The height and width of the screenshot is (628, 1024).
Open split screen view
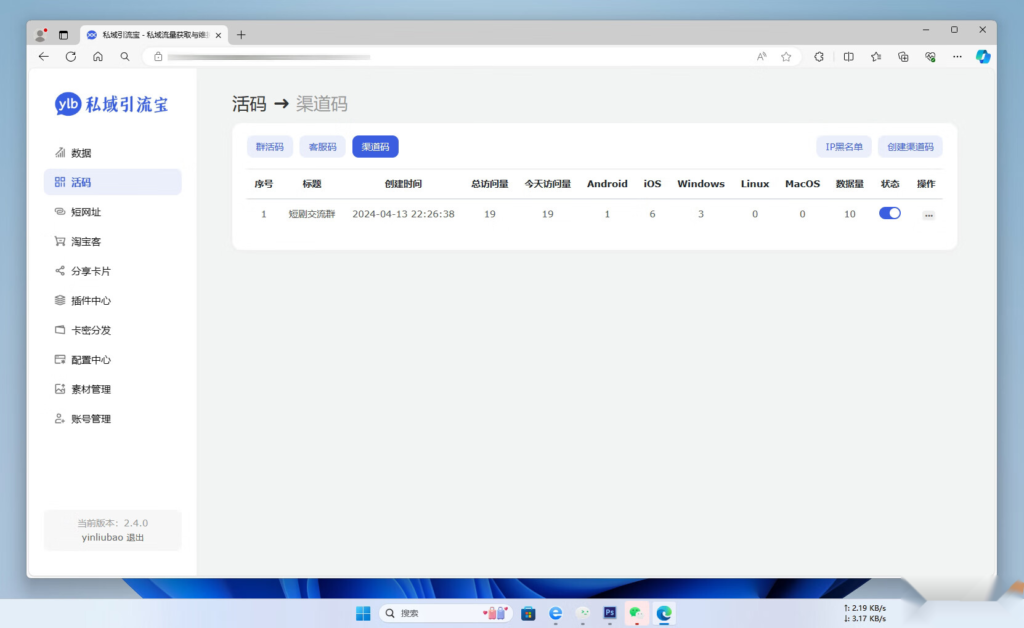(848, 57)
